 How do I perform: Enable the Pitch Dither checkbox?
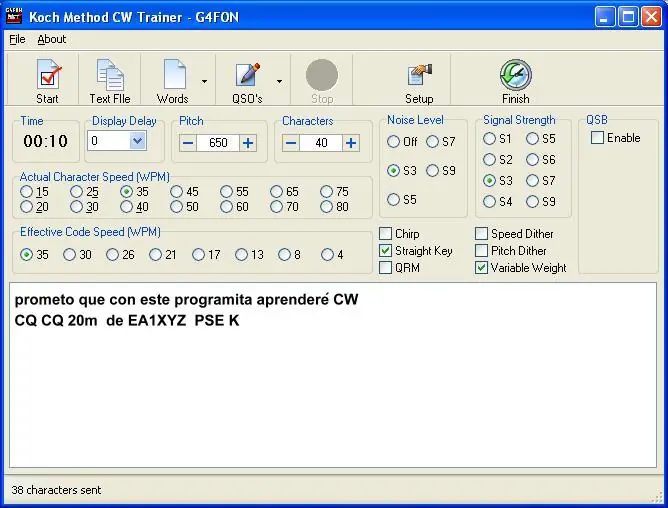(x=481, y=251)
